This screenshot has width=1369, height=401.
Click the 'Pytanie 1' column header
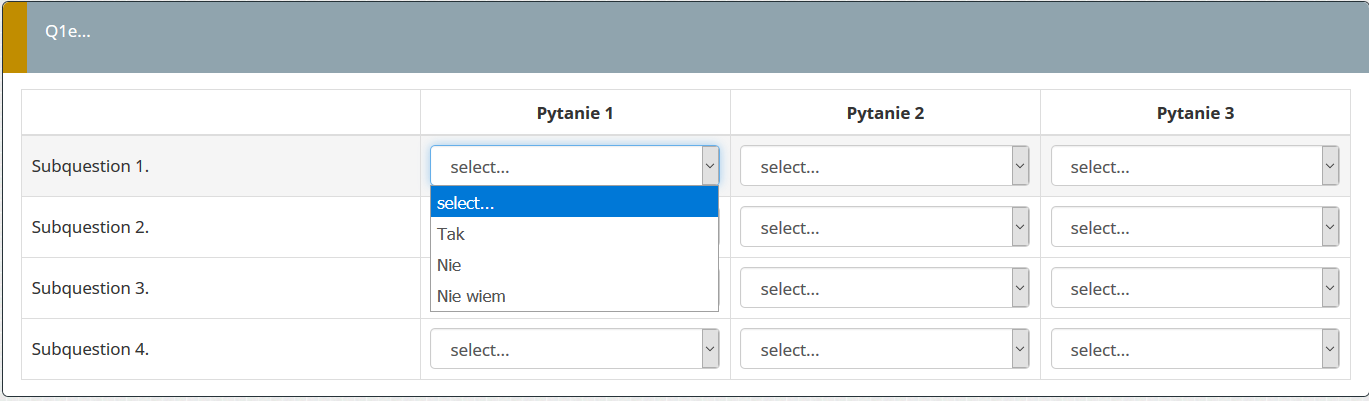[575, 113]
